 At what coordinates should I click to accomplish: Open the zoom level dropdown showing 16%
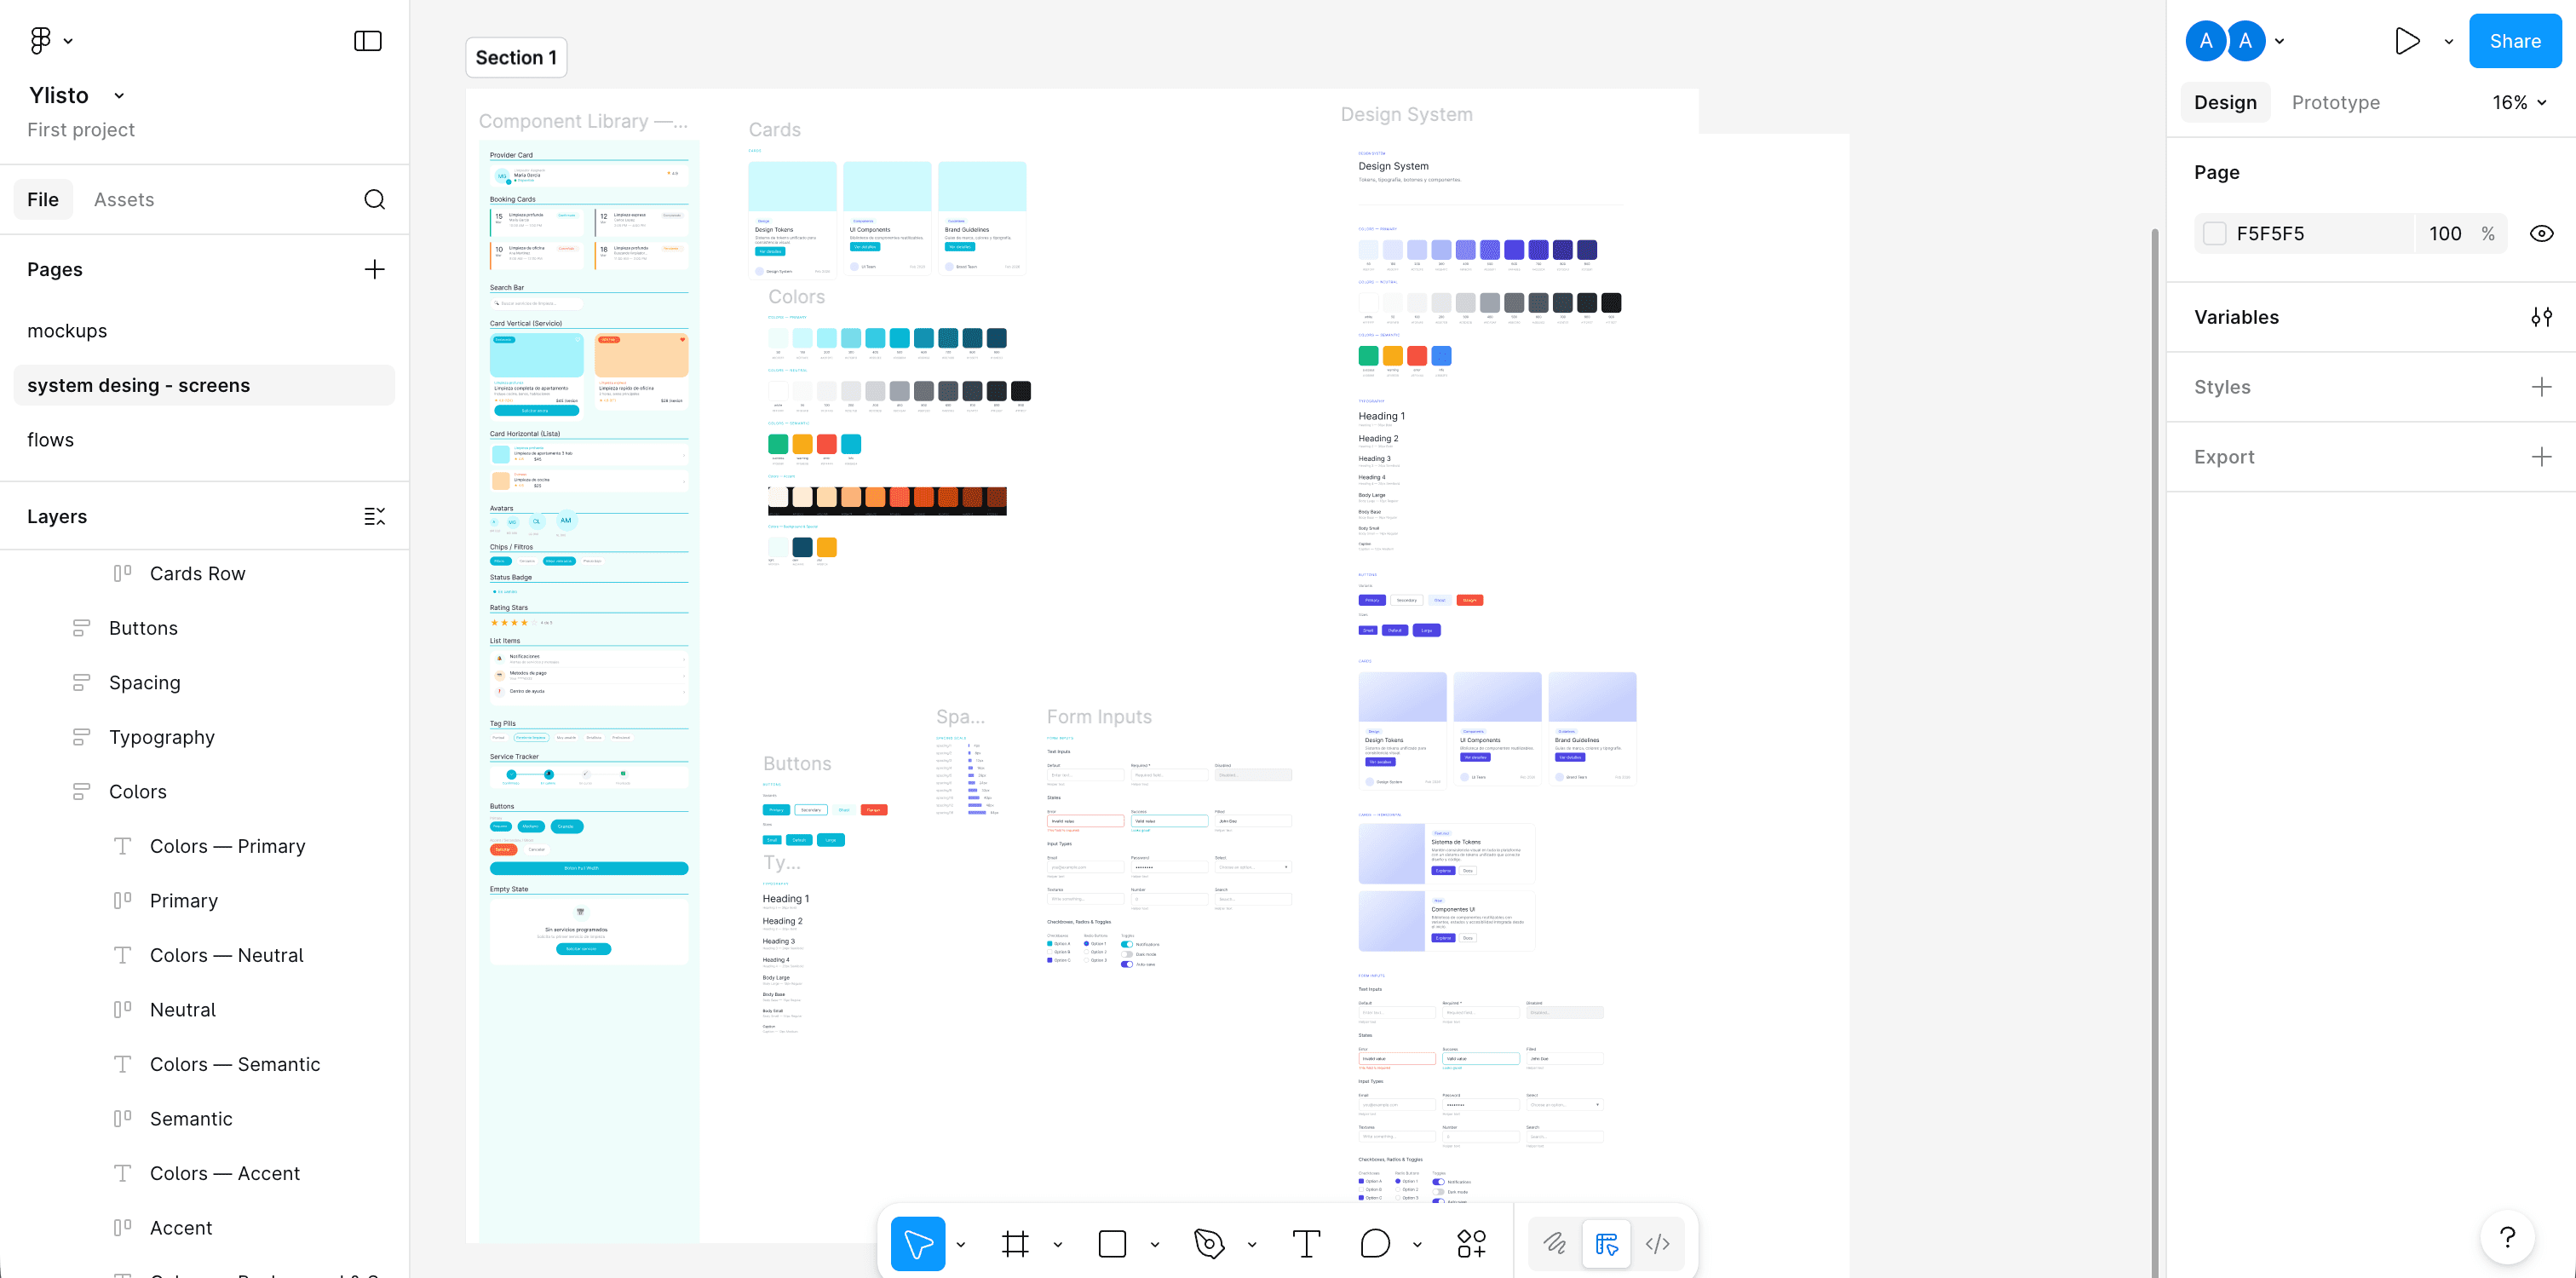(x=2517, y=101)
